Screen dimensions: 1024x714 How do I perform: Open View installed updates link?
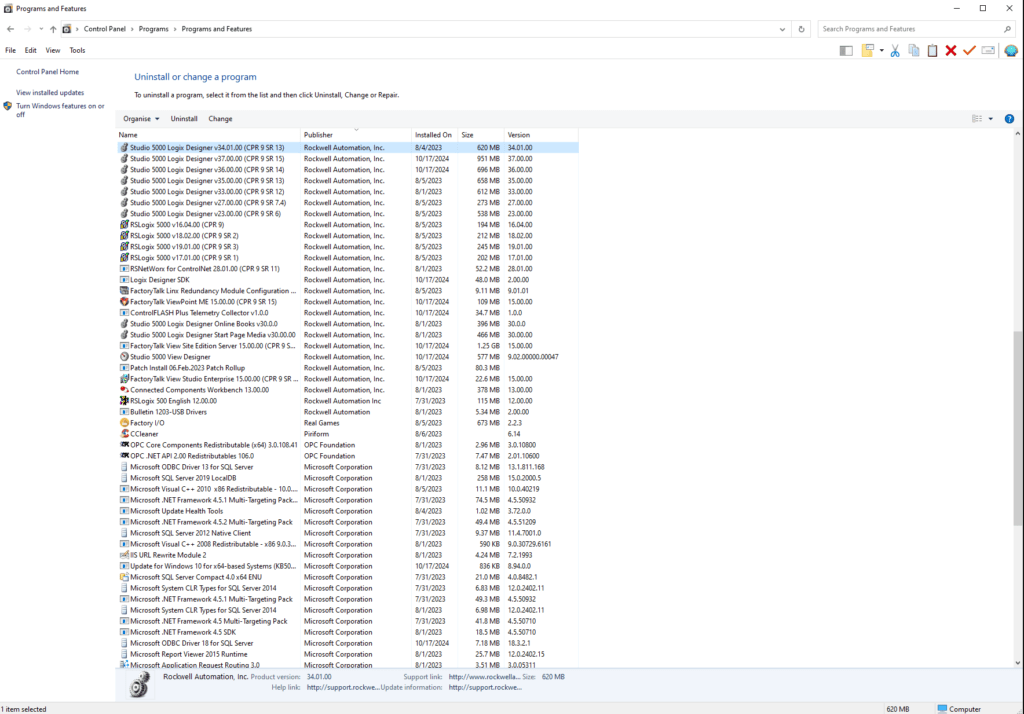pyautogui.click(x=50, y=93)
